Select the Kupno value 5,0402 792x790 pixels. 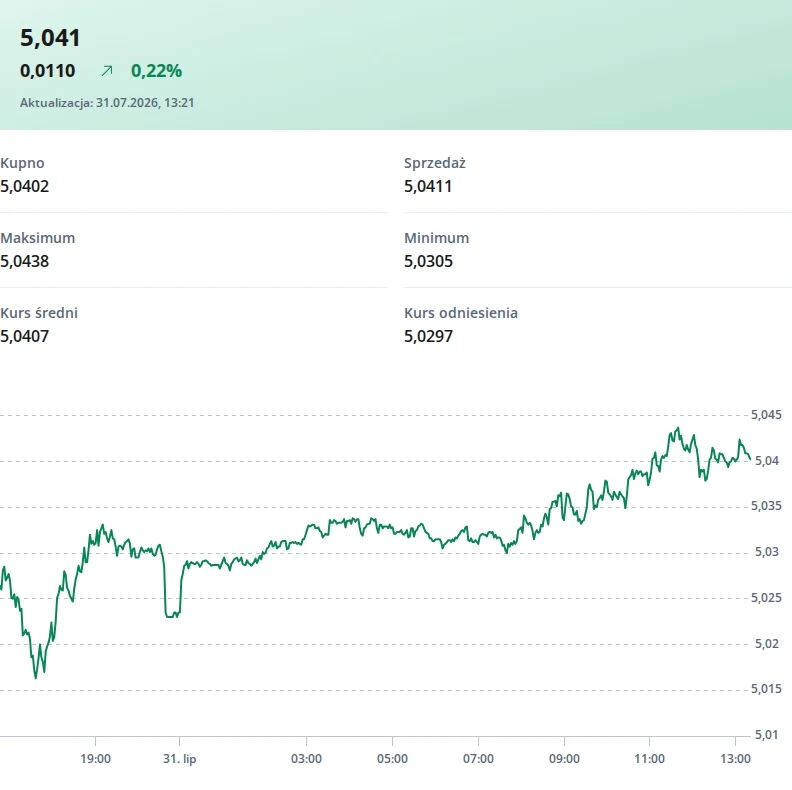coord(25,186)
